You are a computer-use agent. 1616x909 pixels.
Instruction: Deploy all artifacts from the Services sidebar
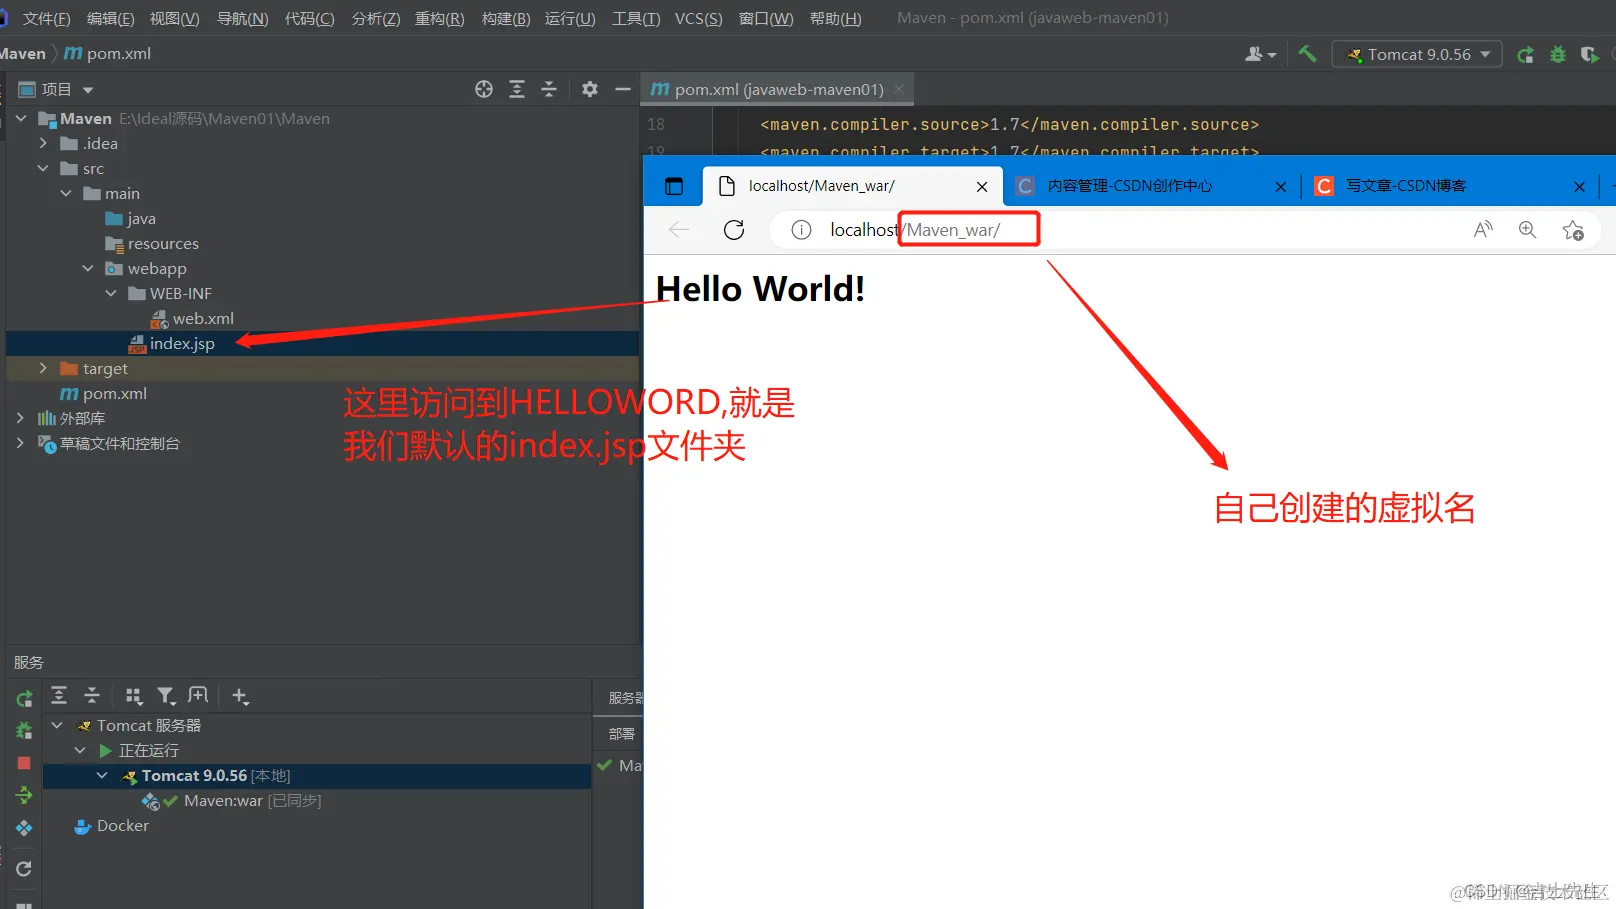click(x=24, y=828)
